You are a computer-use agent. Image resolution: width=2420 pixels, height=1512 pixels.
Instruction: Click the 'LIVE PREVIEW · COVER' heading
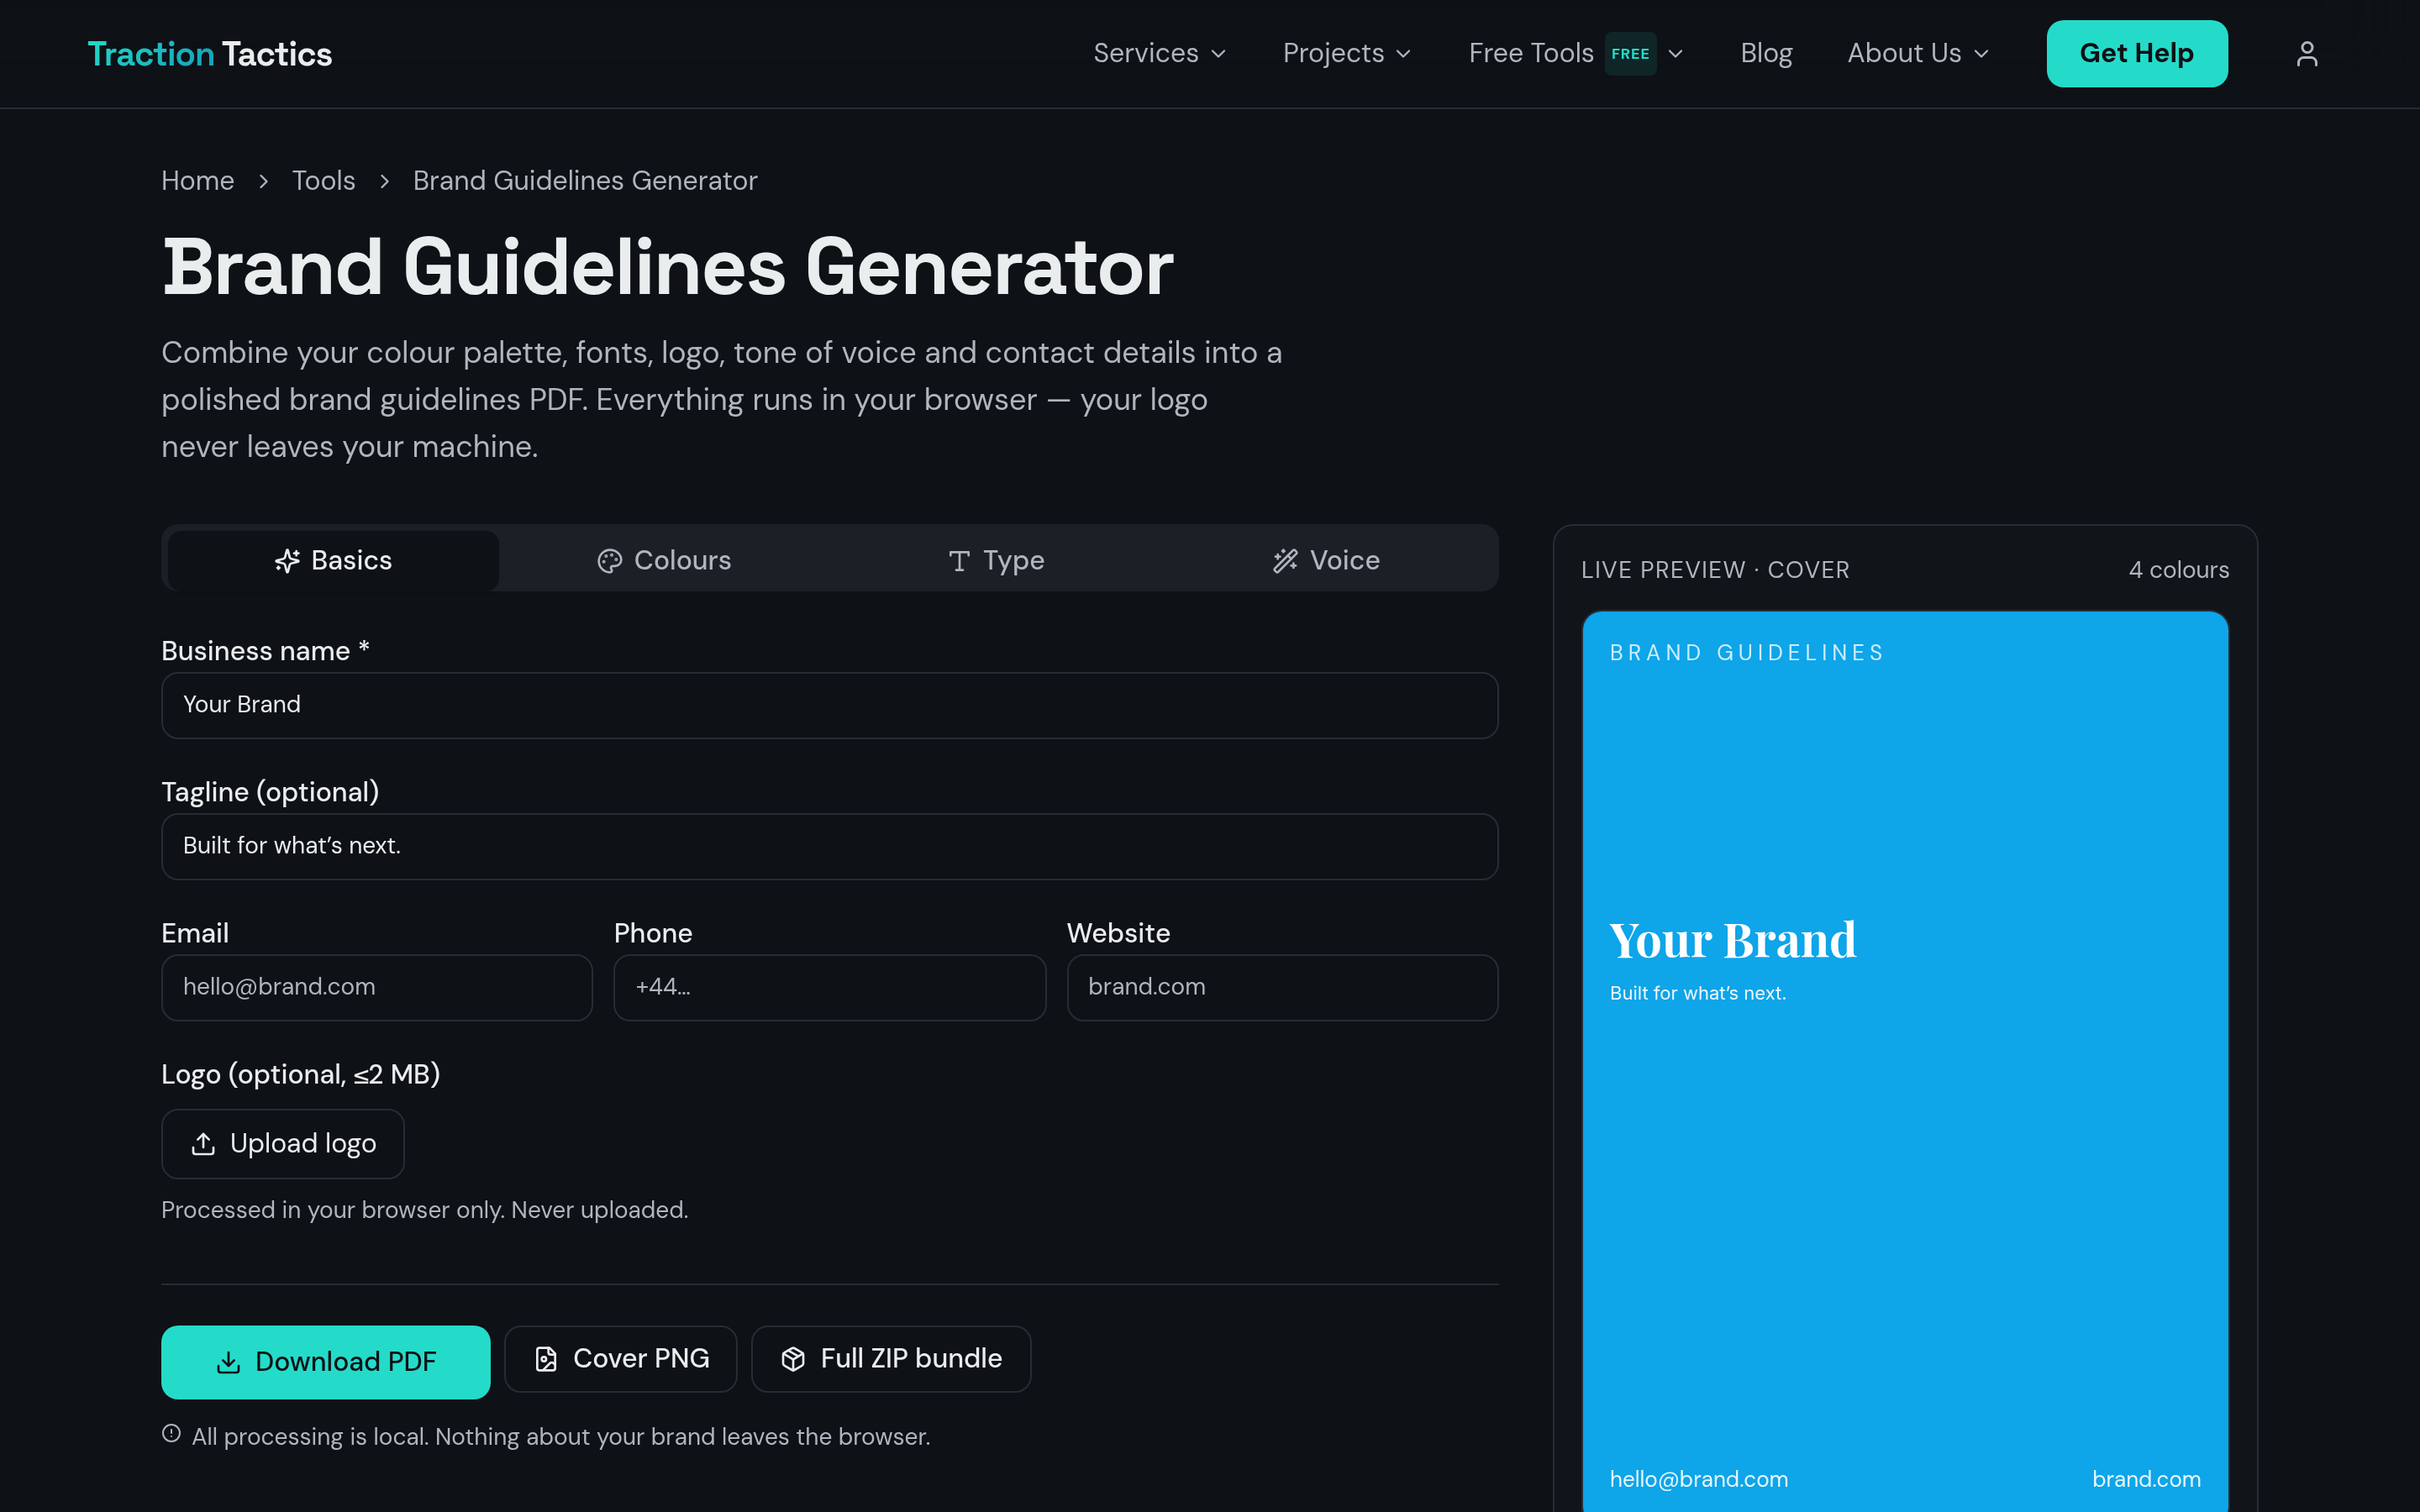[1714, 570]
